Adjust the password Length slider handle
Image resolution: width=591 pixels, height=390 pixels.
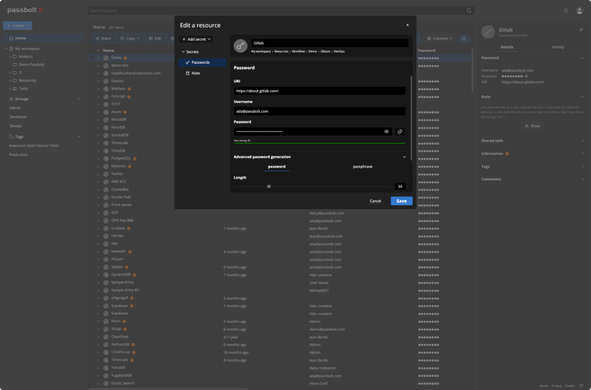(269, 187)
